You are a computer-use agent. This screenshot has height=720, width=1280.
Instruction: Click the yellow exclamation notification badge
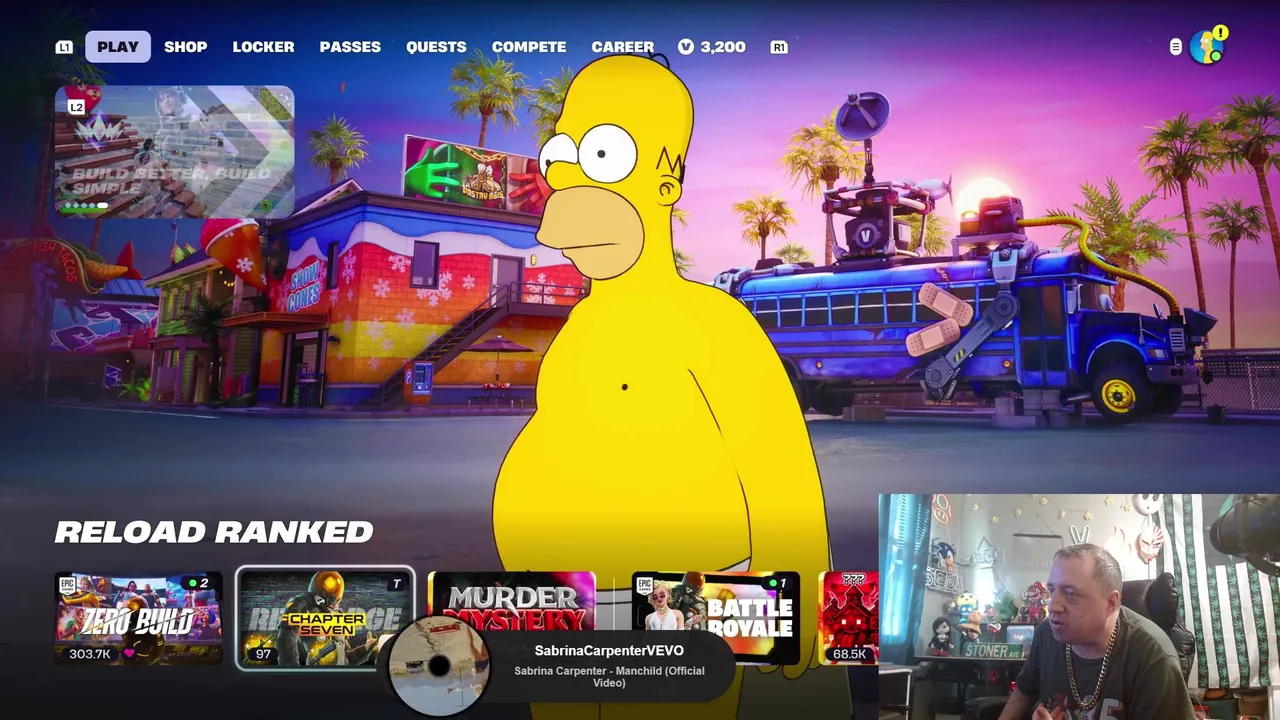click(x=1220, y=33)
